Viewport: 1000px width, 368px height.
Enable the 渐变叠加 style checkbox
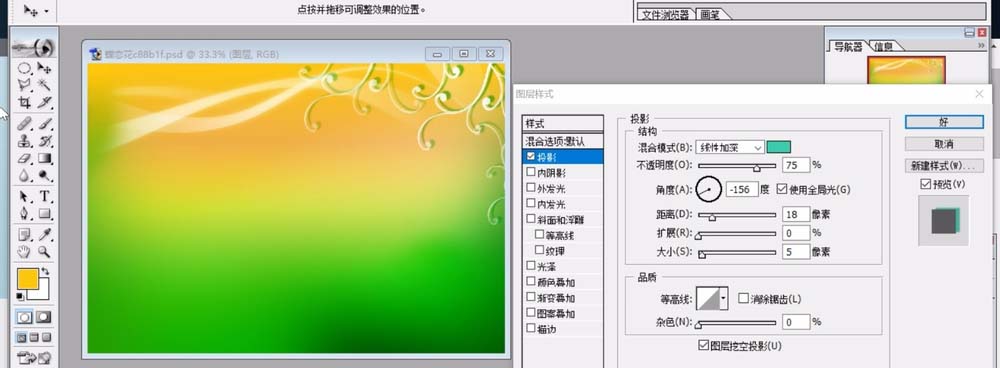point(531,297)
